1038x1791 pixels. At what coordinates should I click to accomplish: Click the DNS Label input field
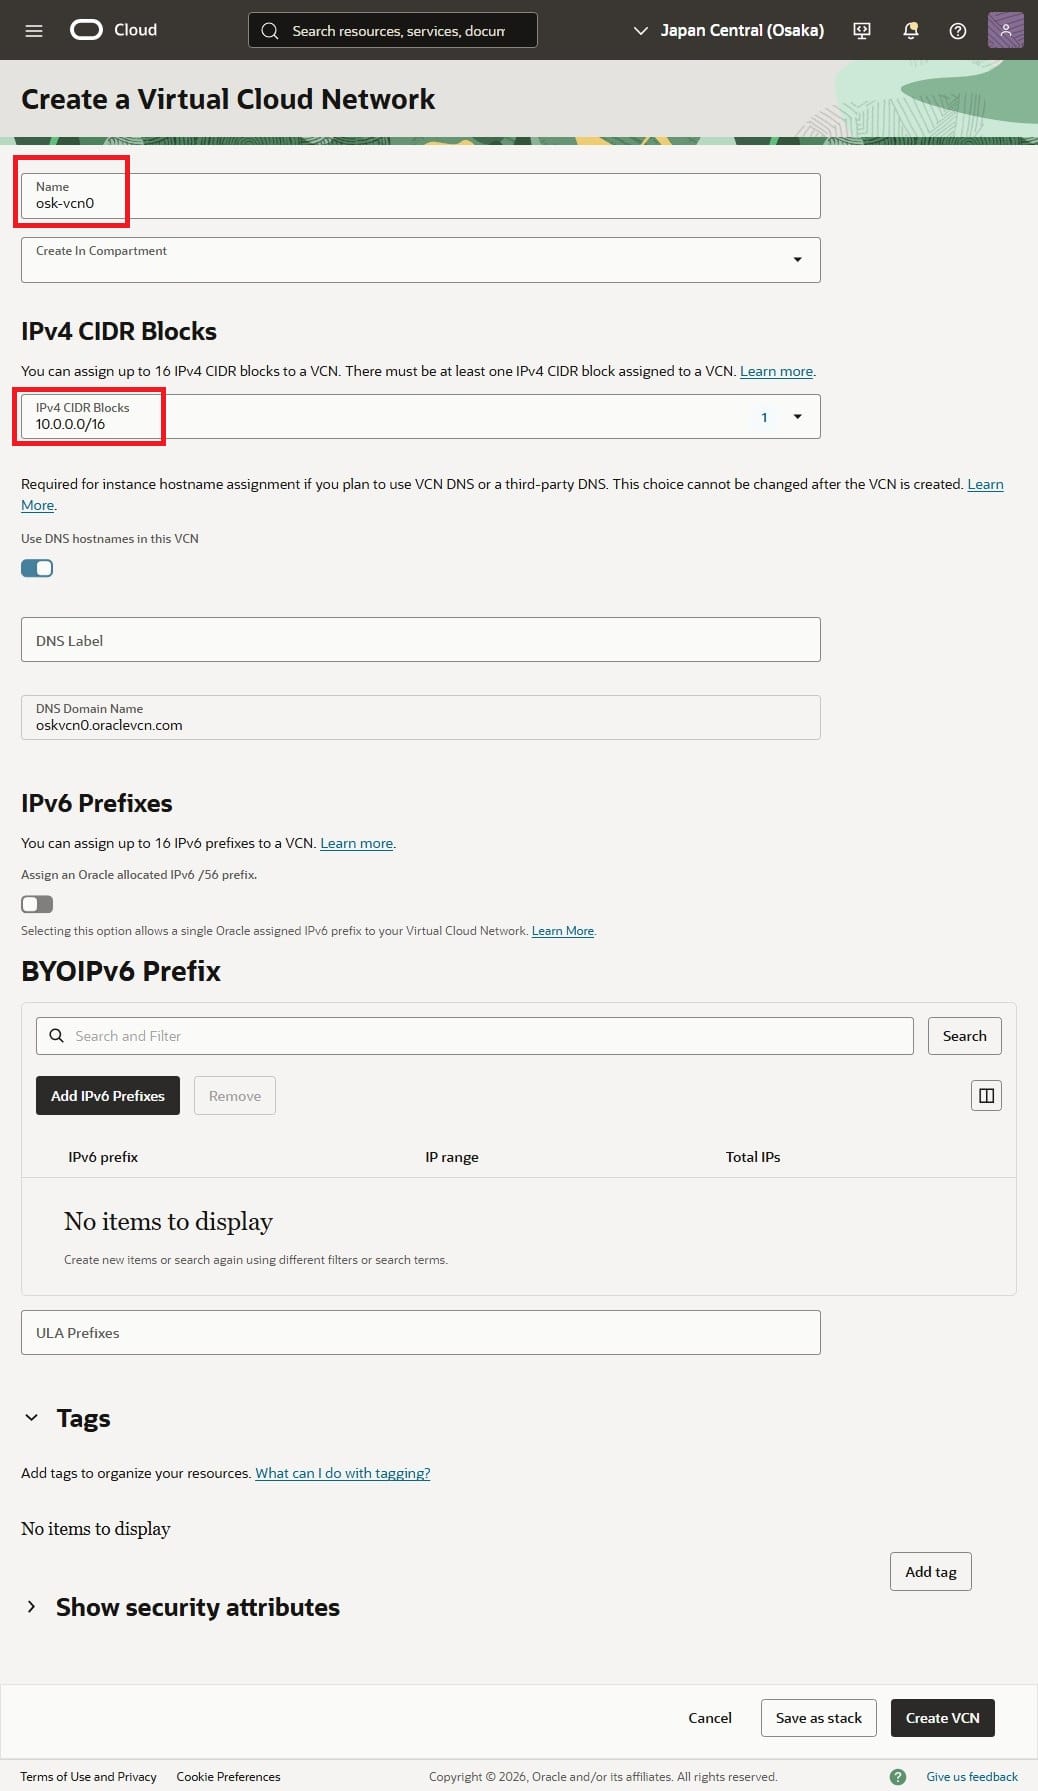[420, 640]
